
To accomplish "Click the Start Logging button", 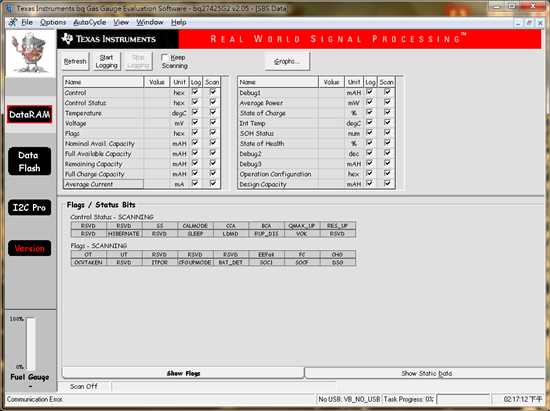I will tap(106, 61).
